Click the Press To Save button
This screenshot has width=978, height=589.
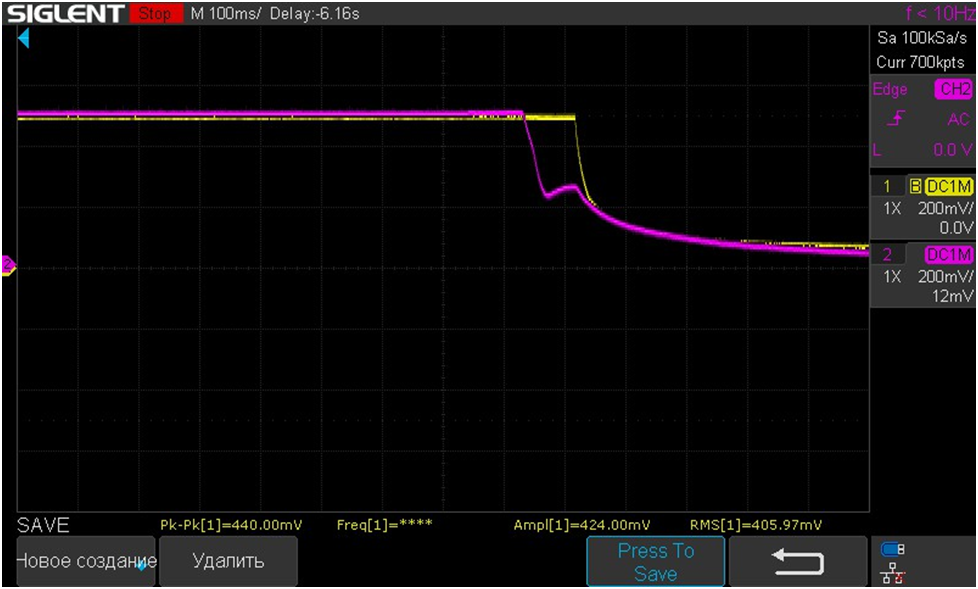656,562
